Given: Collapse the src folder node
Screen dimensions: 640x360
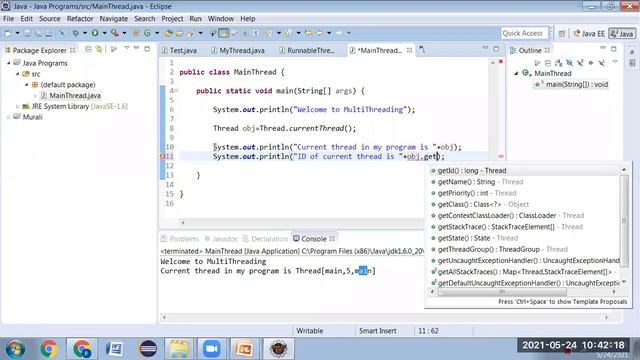Looking at the screenshot, I should [18, 74].
